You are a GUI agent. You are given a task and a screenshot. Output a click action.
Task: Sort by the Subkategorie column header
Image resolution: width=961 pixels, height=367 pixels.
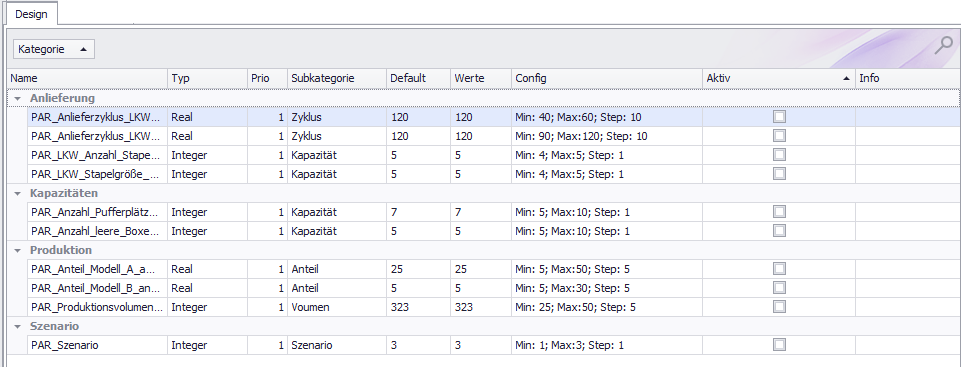(337, 78)
